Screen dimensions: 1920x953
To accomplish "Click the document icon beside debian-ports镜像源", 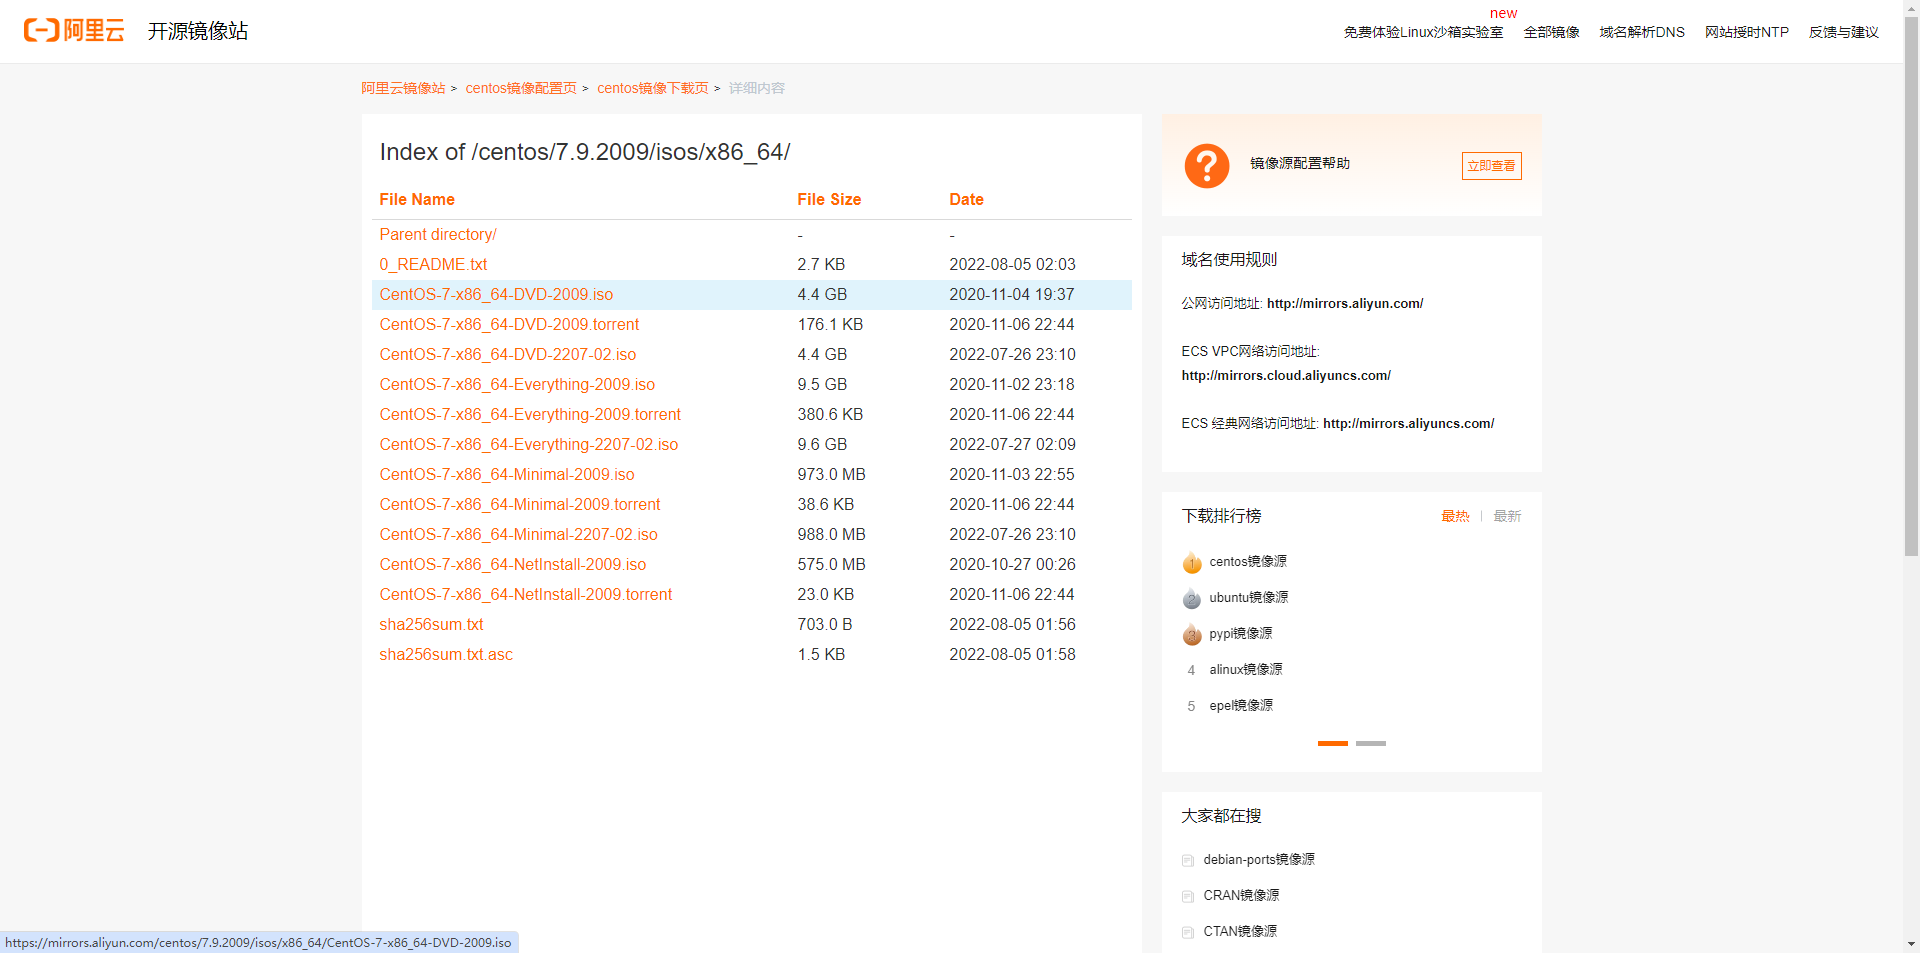I will [x=1188, y=860].
